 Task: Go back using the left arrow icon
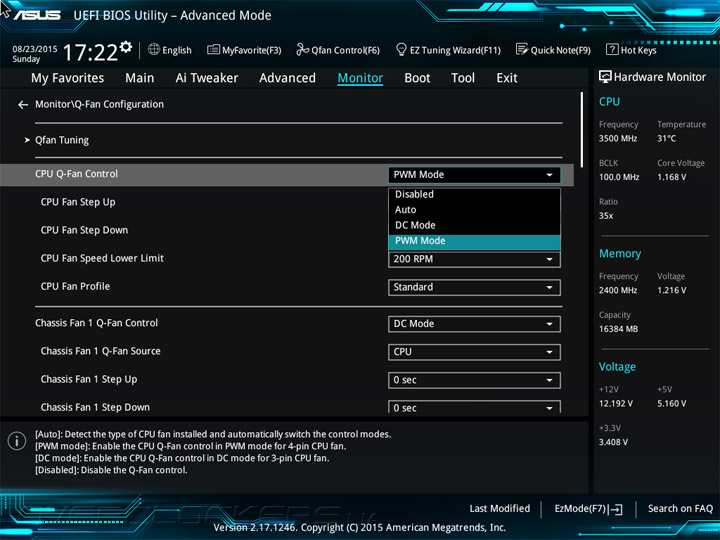click(x=23, y=105)
